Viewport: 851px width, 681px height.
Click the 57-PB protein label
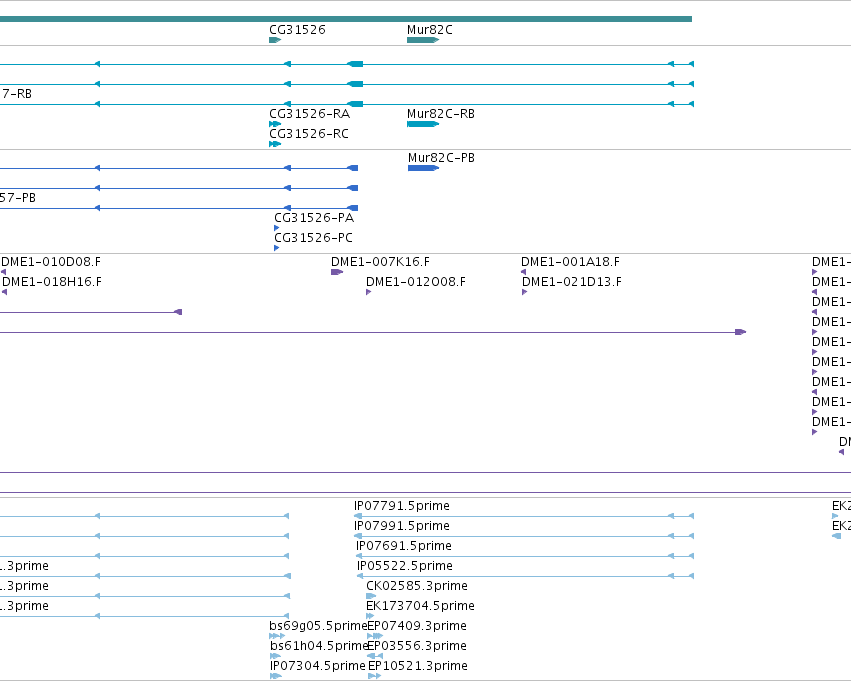[x=18, y=198]
